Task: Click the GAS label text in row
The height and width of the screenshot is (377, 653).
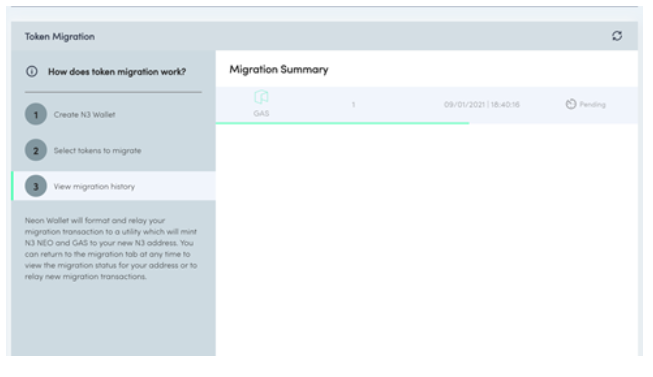Action: 261,113
